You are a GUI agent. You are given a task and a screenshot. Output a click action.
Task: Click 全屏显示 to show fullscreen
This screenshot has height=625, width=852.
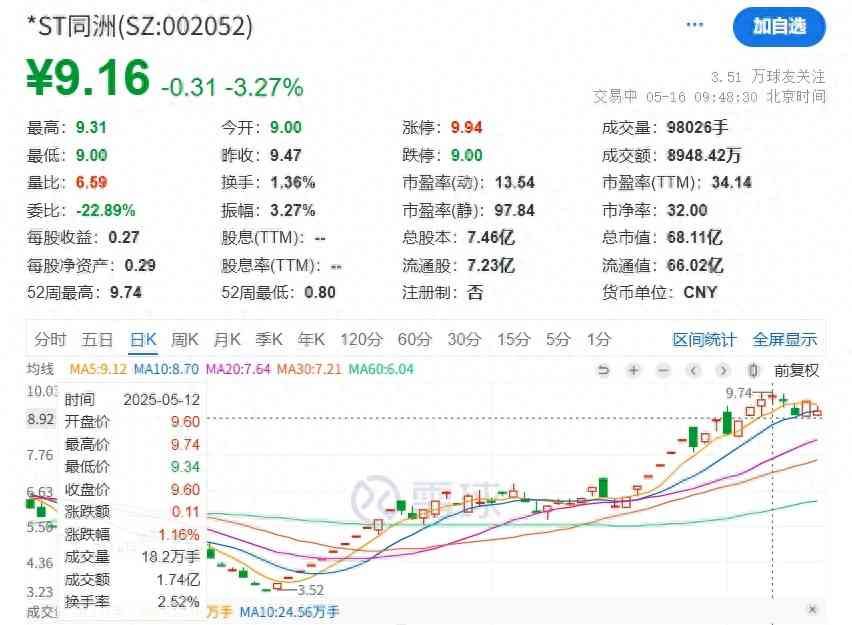785,339
